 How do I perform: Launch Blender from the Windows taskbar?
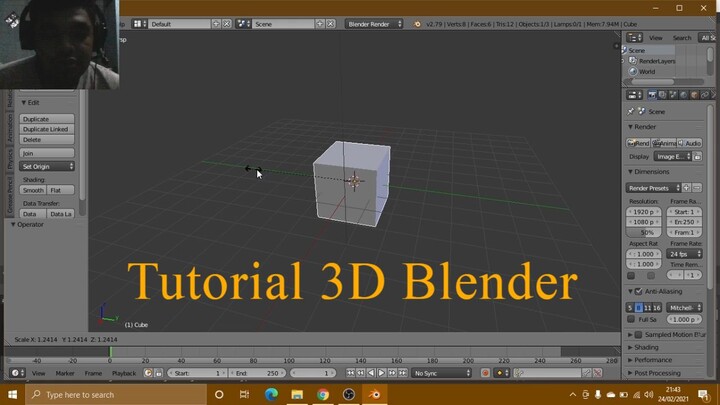click(x=374, y=394)
